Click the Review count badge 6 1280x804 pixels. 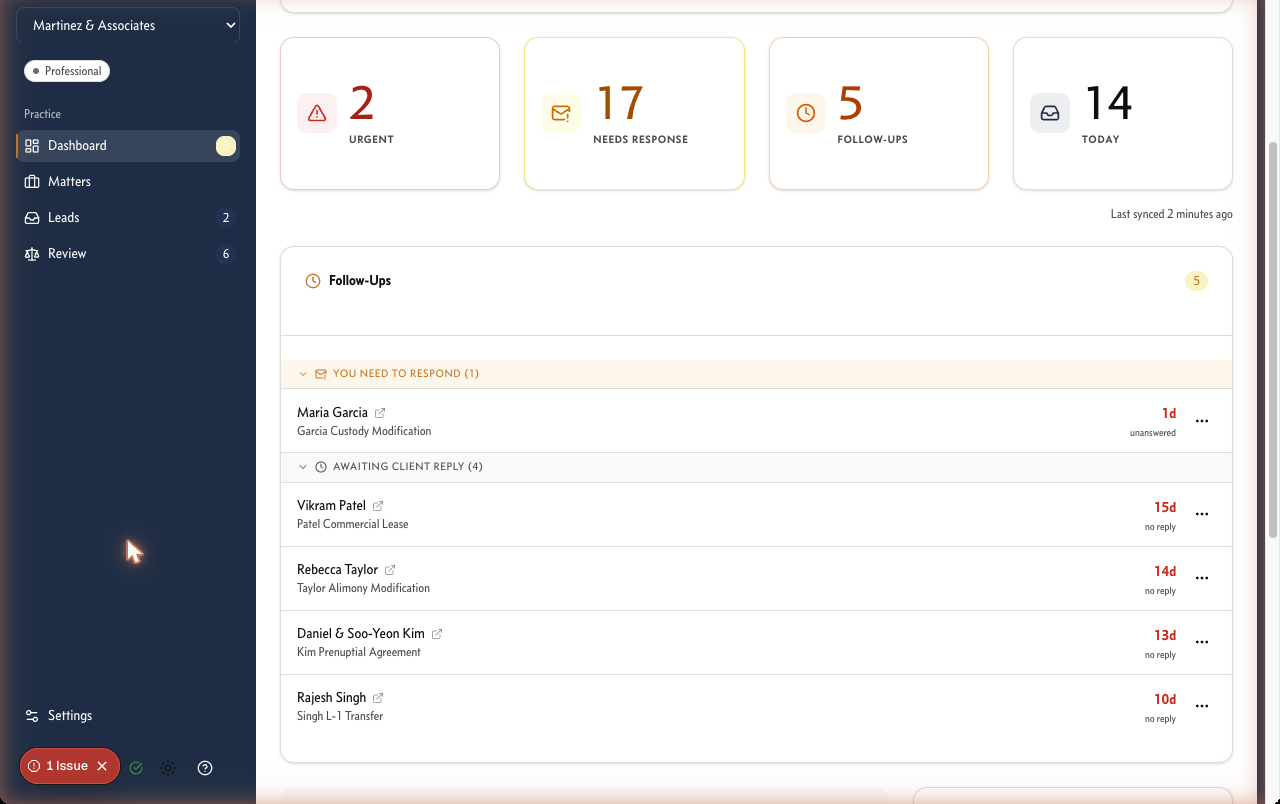tap(226, 254)
